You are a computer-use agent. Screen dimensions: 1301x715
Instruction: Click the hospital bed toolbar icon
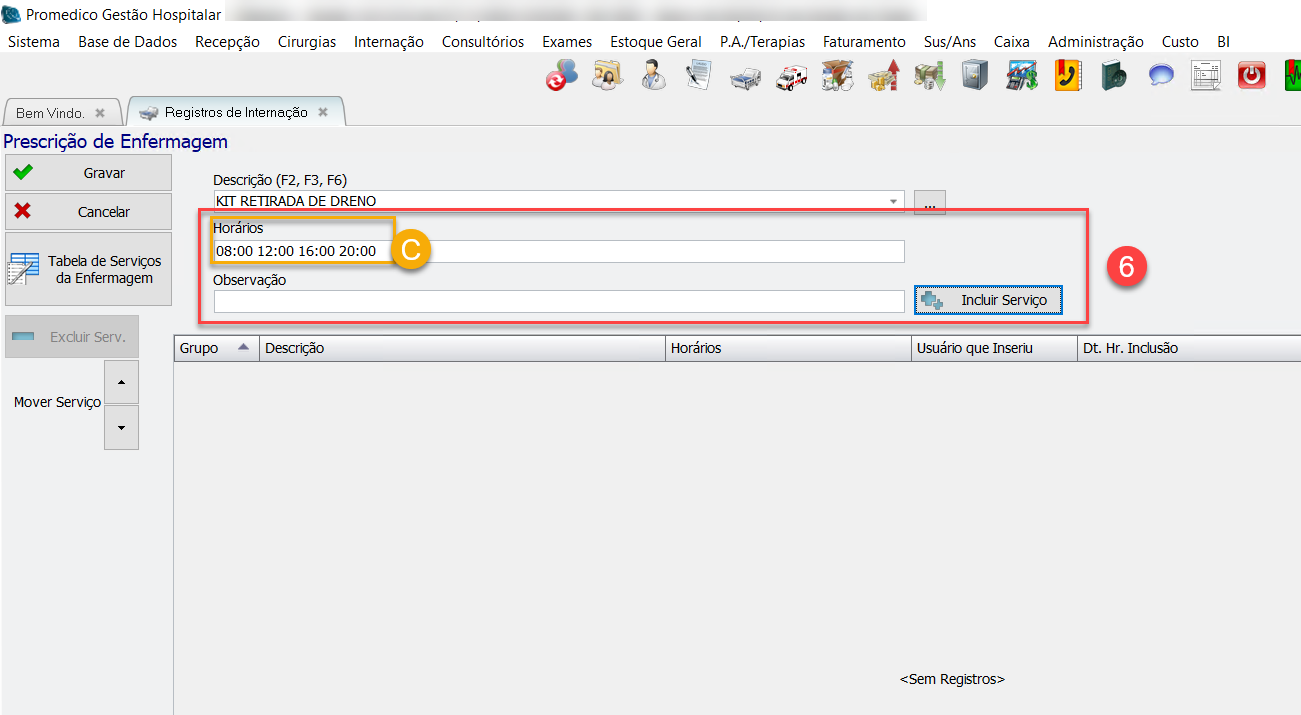coord(745,76)
